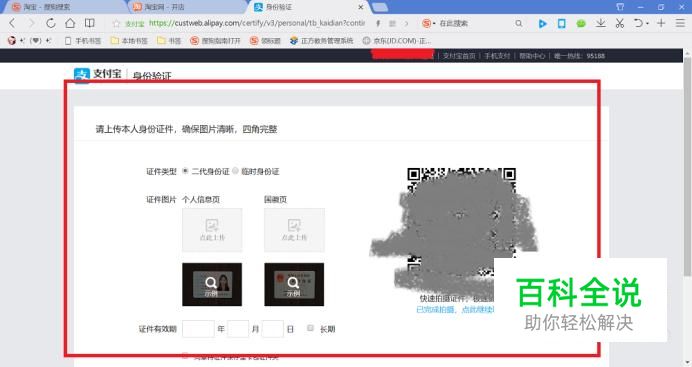Upload image for 国徽页
This screenshot has width=692, height=367.
click(x=294, y=230)
